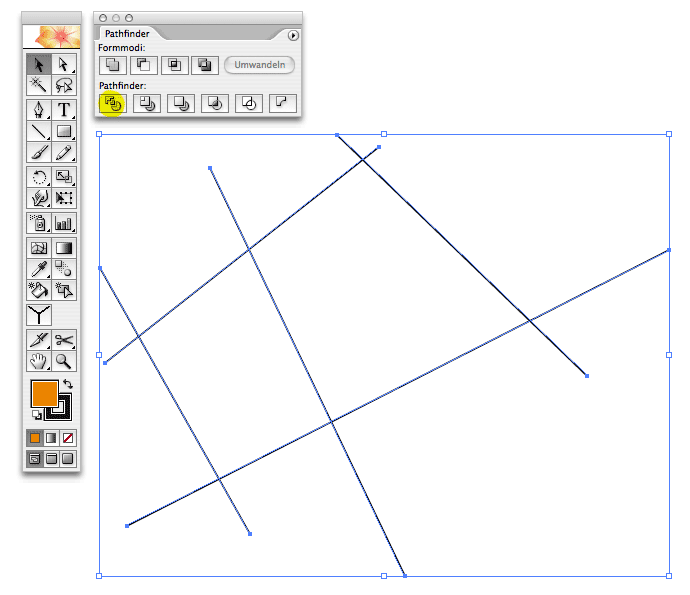Select the Pen tool
This screenshot has height=595, width=690.
(39, 110)
